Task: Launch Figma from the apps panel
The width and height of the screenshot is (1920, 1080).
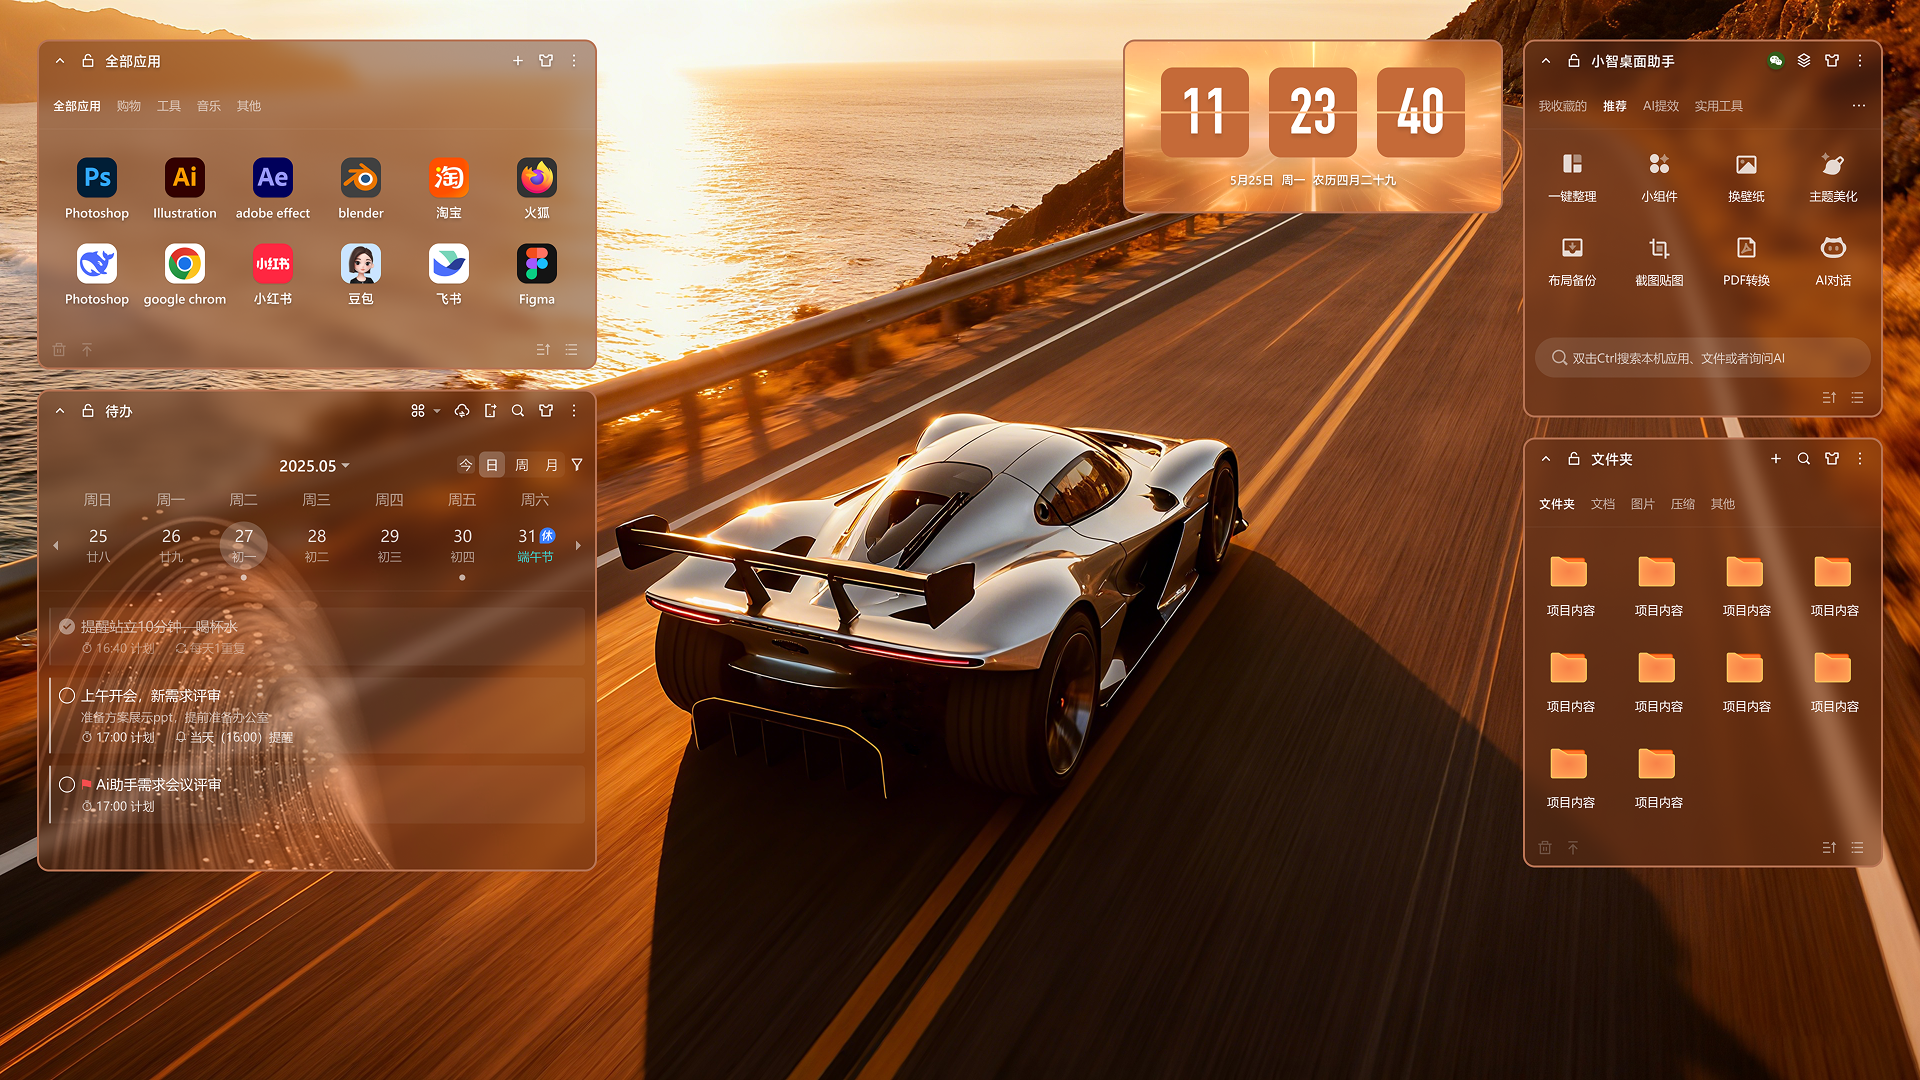Action: (x=536, y=264)
